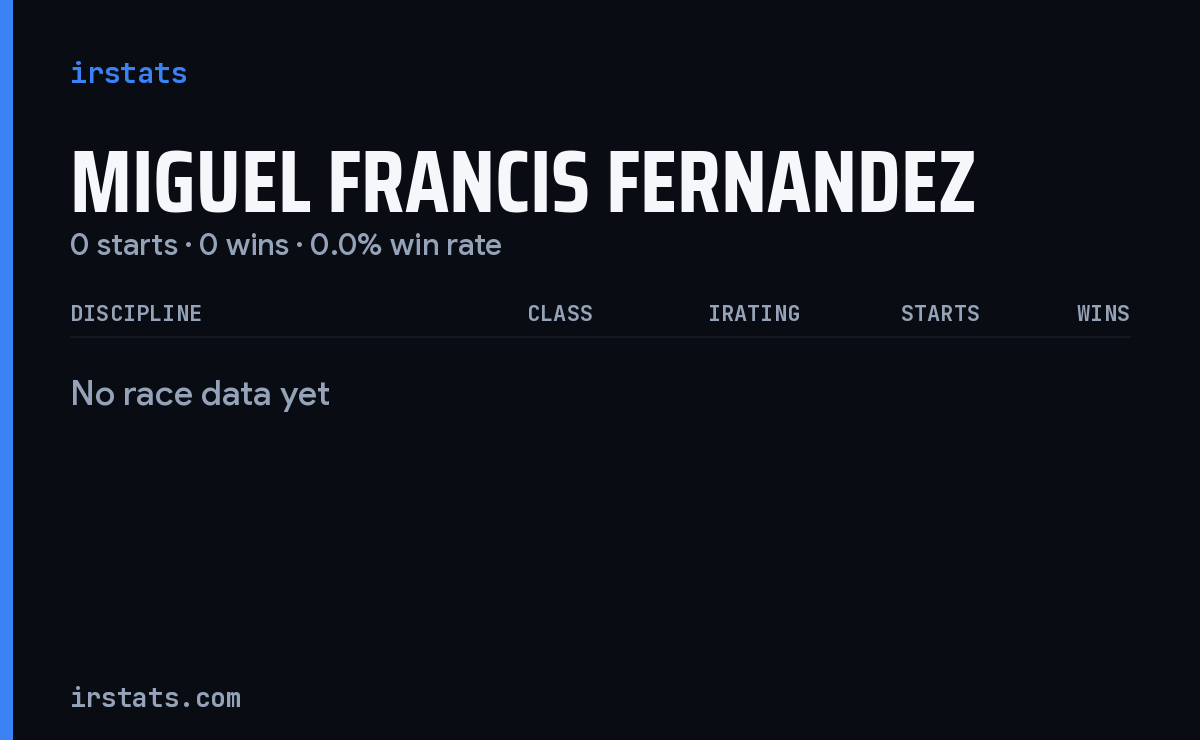Viewport: 1200px width, 740px height.
Task: Click the "No race data yet" message
Action: (x=200, y=394)
